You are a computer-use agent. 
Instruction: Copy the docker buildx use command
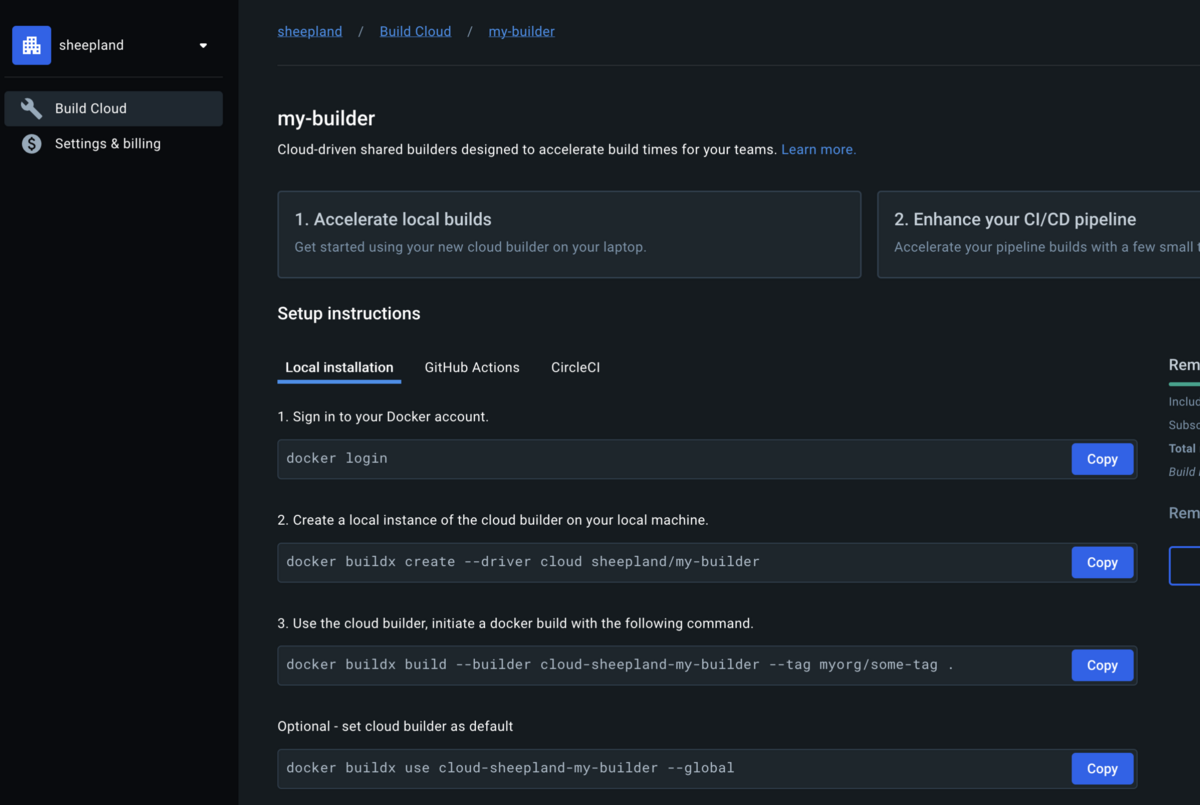1102,769
